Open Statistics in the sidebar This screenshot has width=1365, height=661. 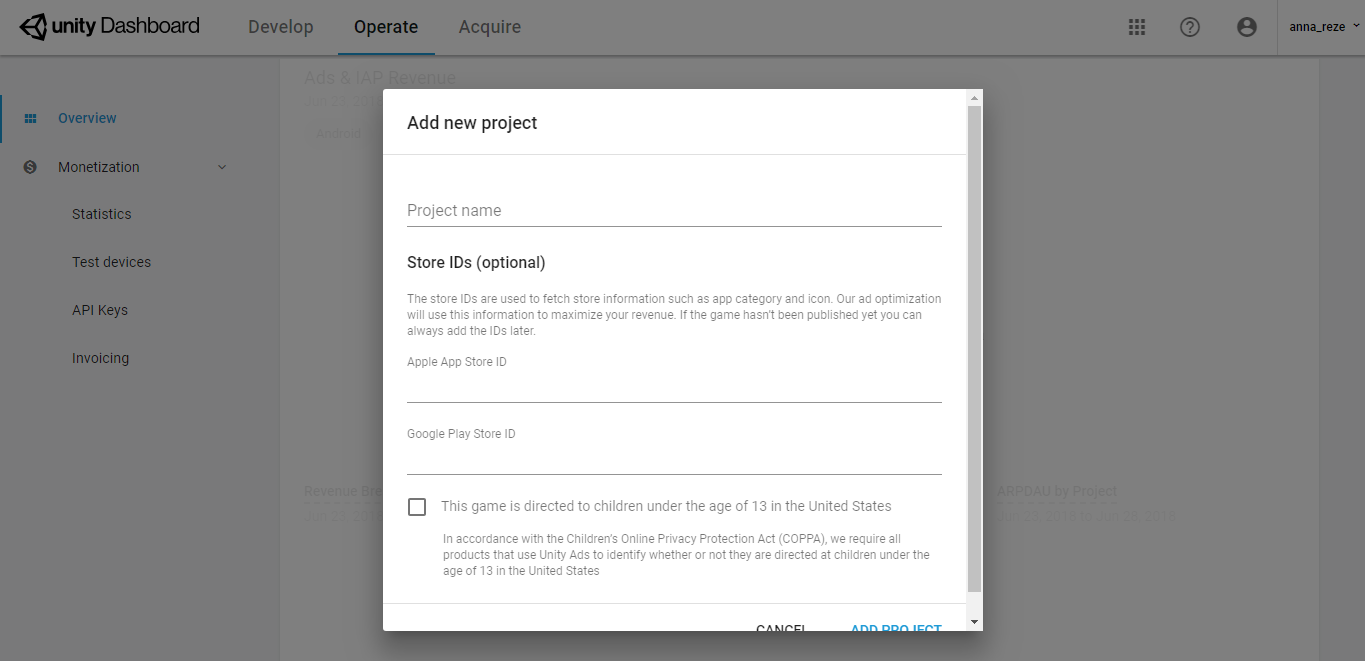pos(102,214)
